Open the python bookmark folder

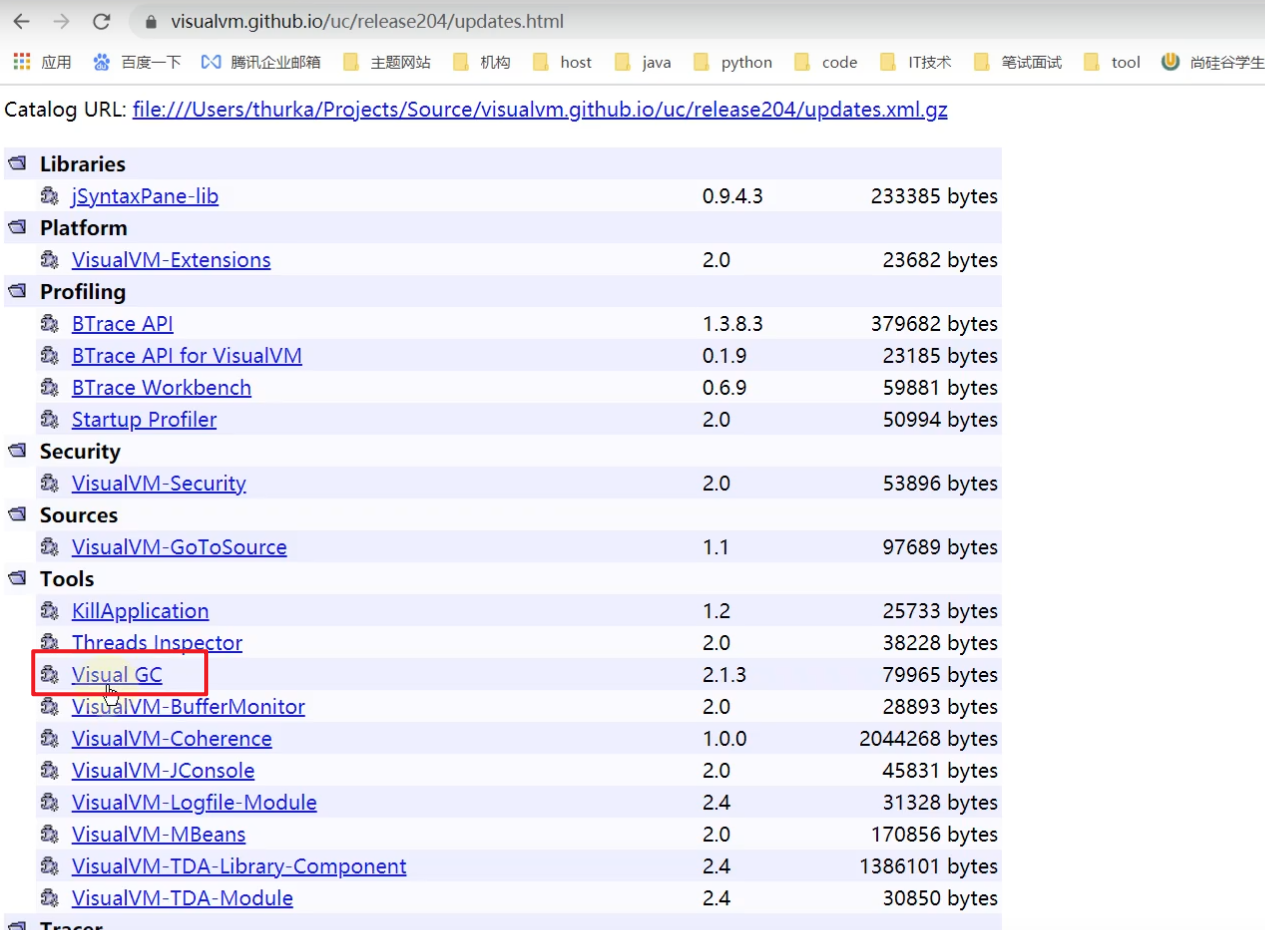pos(732,62)
